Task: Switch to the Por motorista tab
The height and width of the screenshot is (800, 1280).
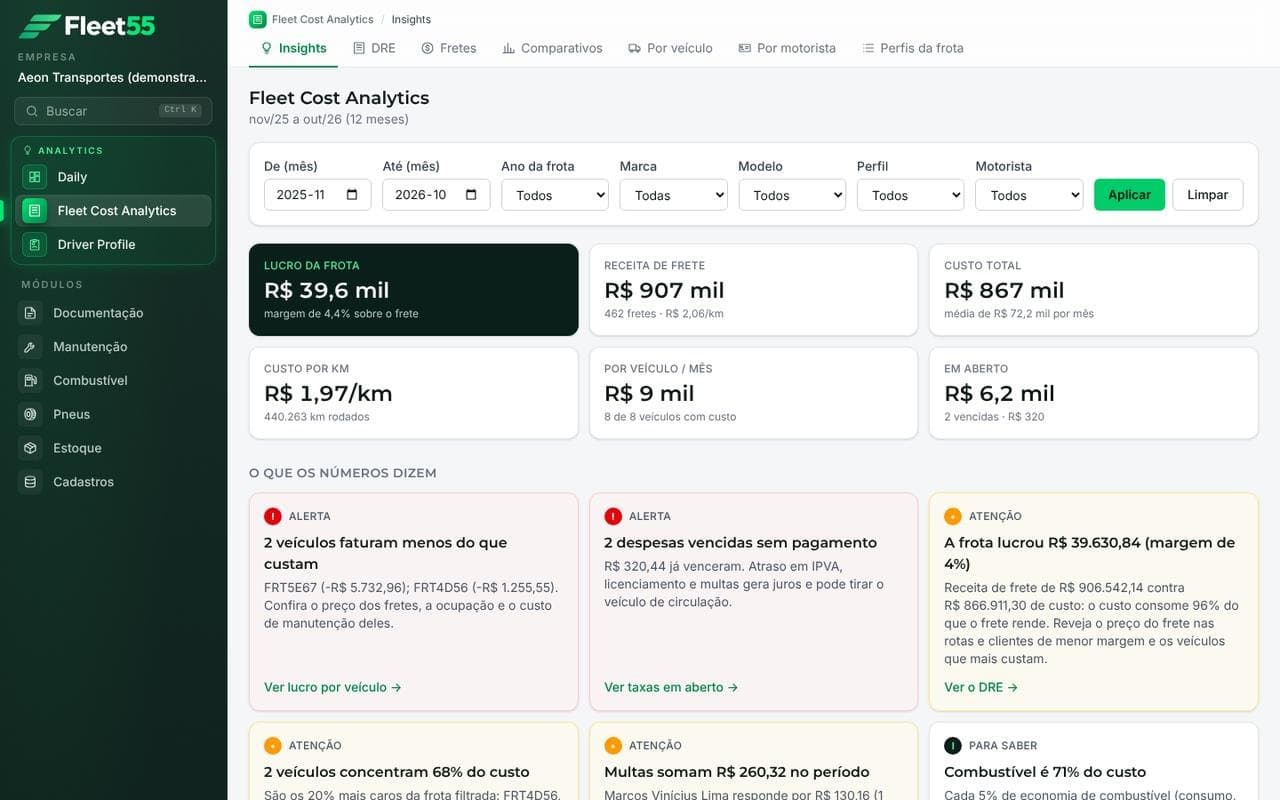Action: [x=787, y=48]
